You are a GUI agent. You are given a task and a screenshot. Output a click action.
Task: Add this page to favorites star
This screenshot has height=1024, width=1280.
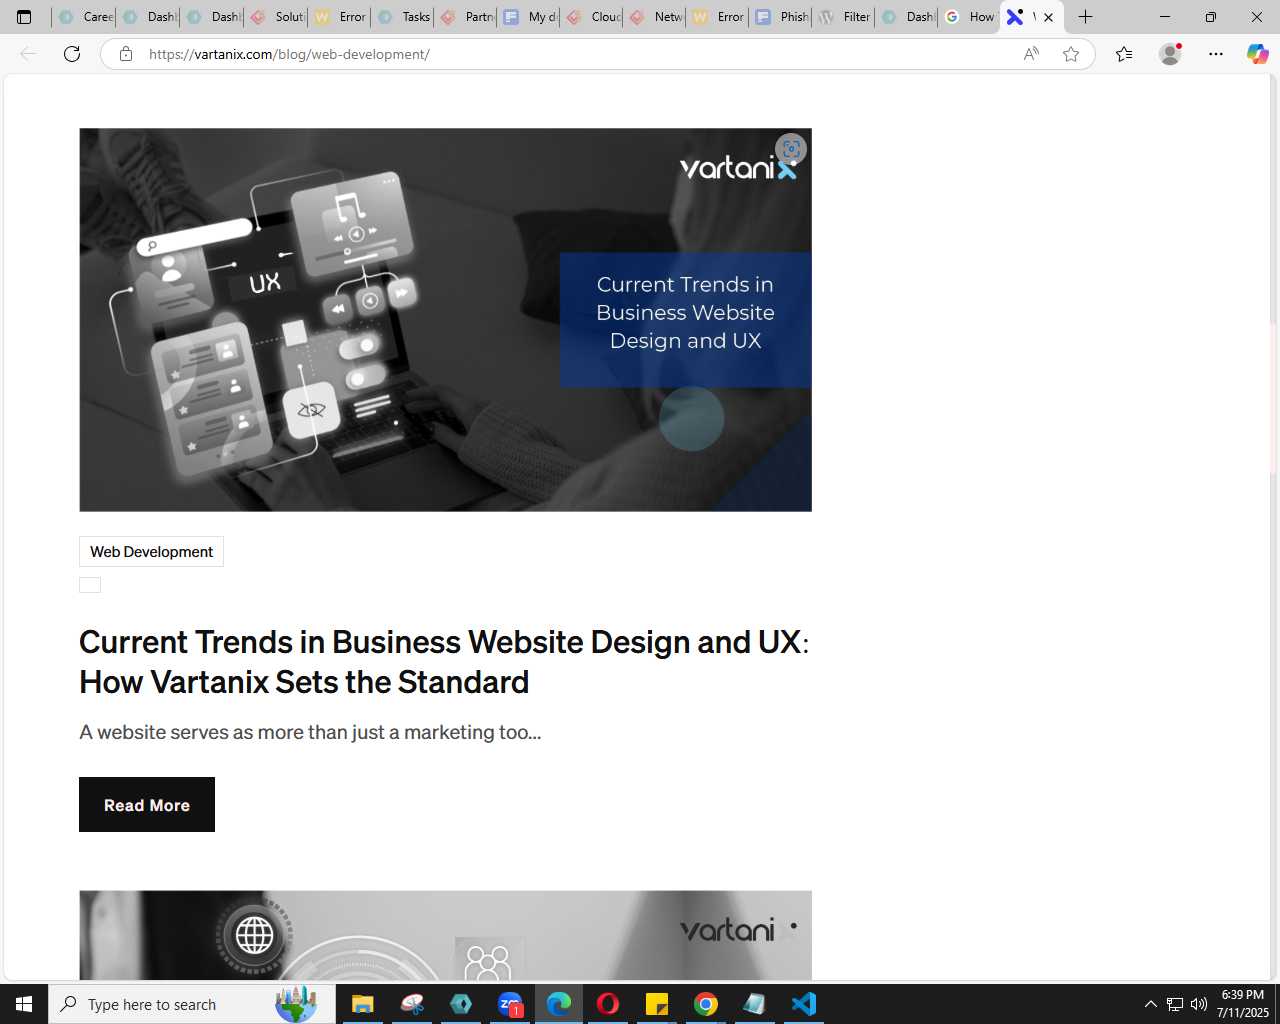point(1071,54)
